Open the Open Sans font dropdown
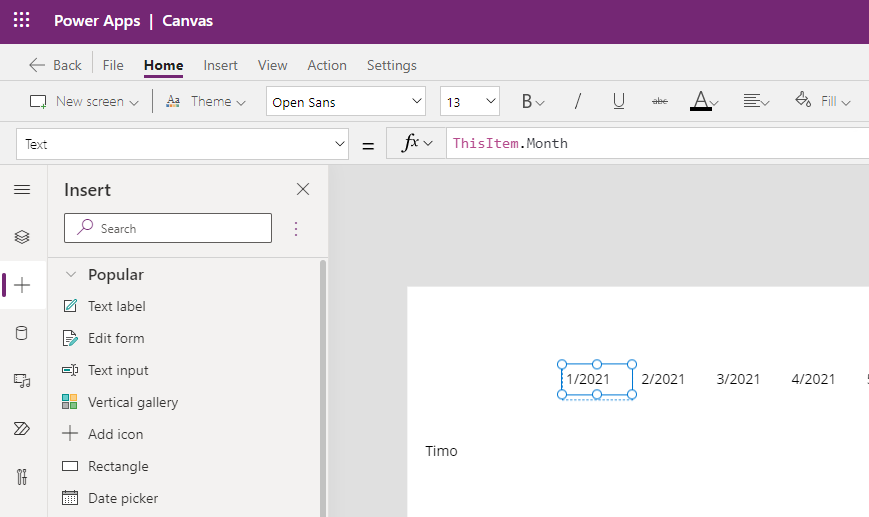 346,102
